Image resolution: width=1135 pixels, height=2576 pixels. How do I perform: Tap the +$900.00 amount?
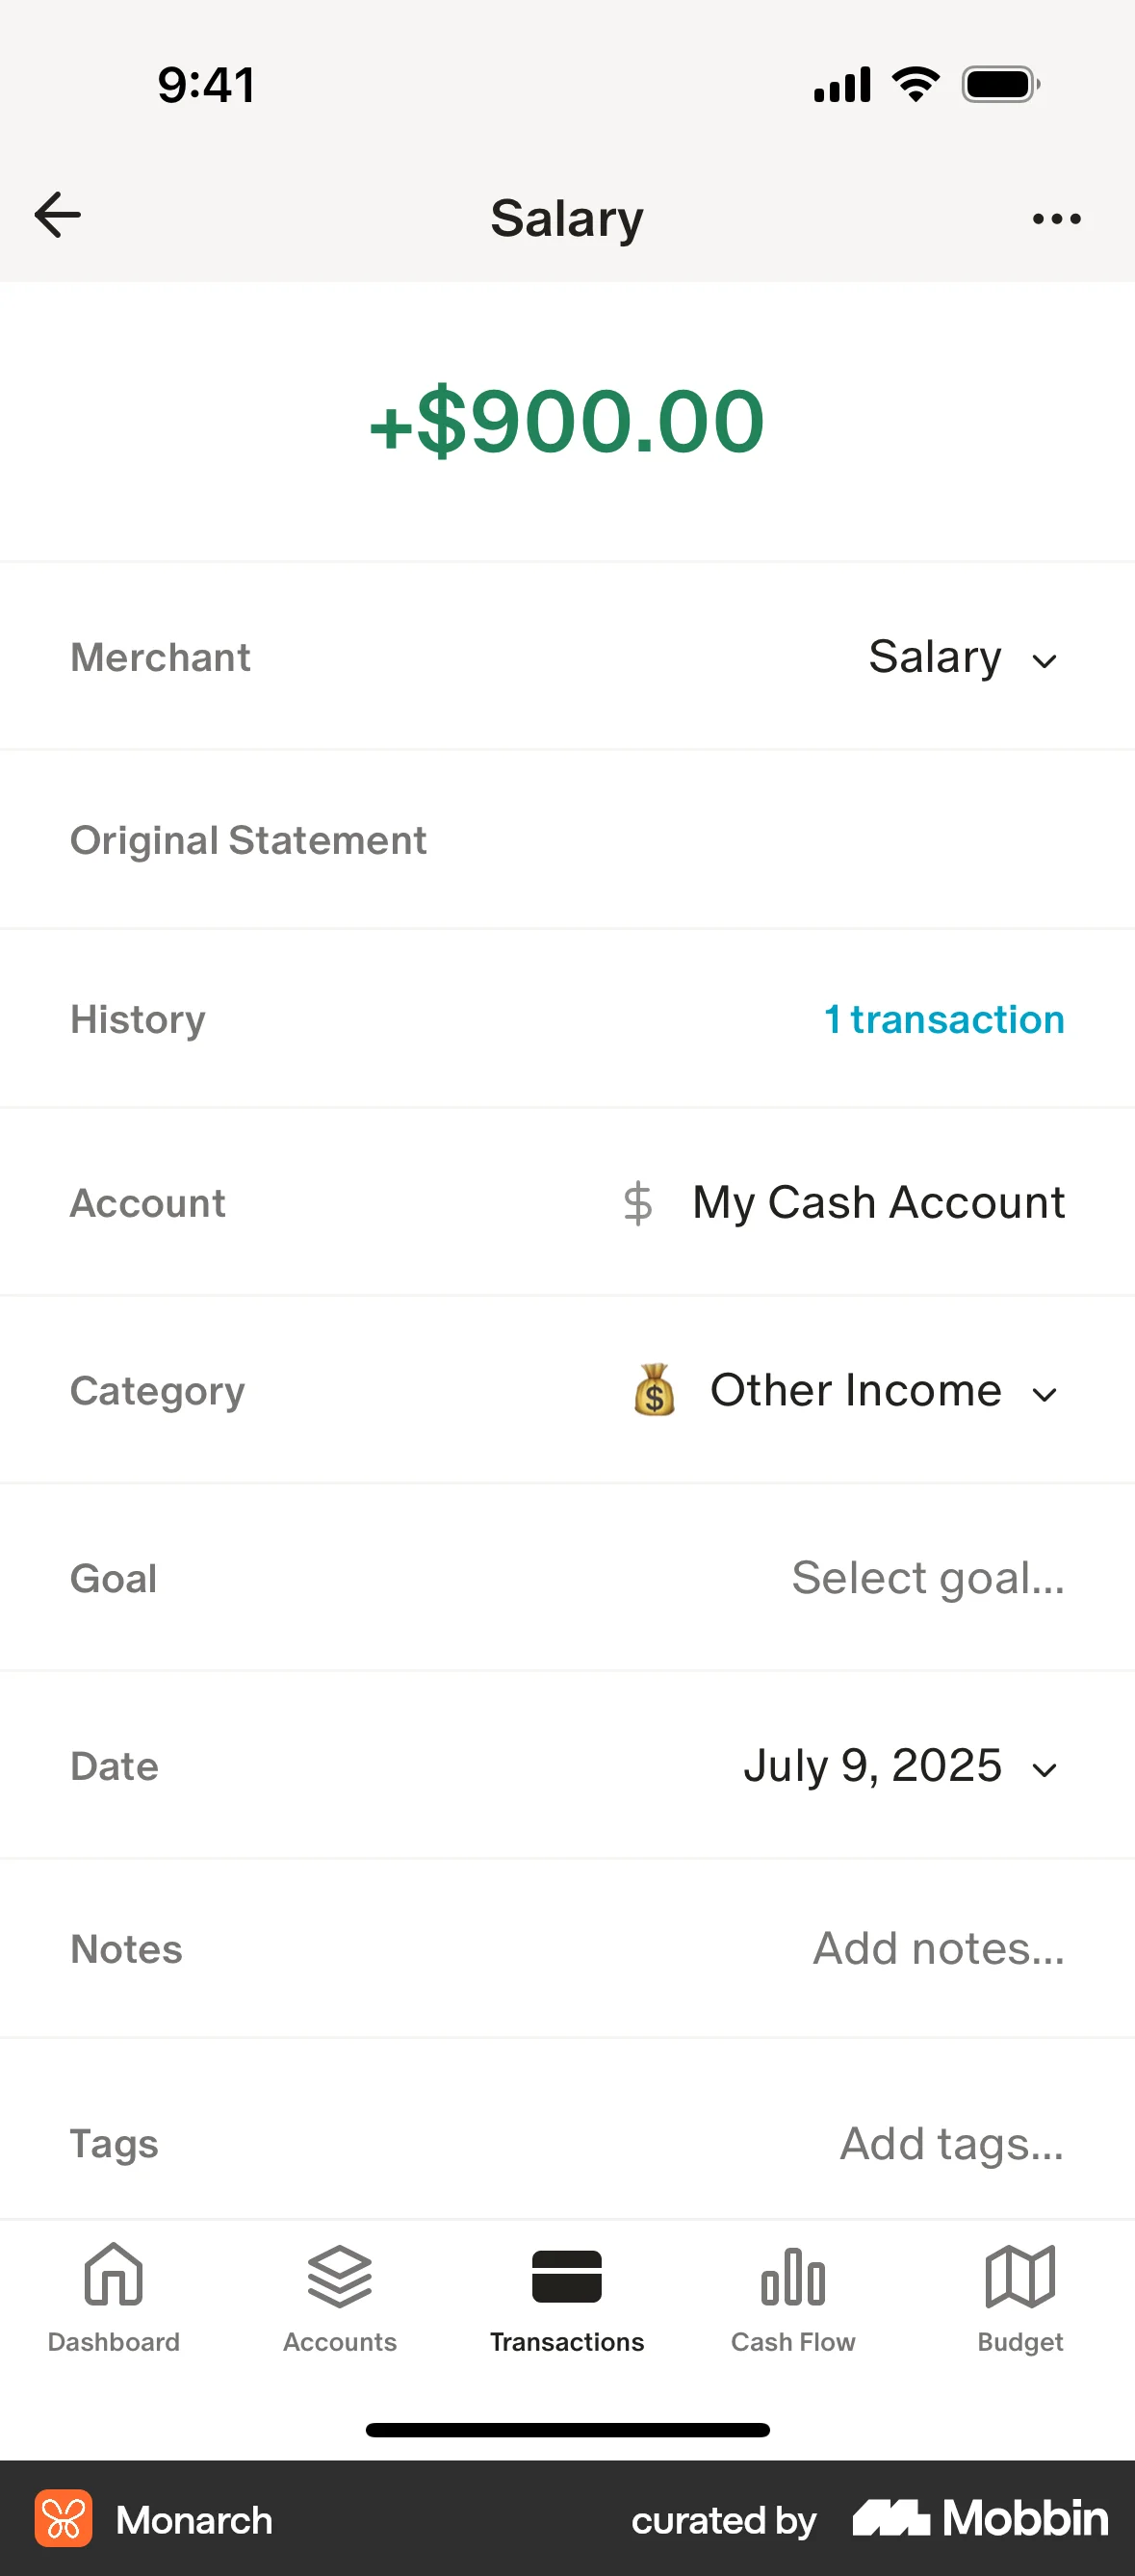[567, 422]
